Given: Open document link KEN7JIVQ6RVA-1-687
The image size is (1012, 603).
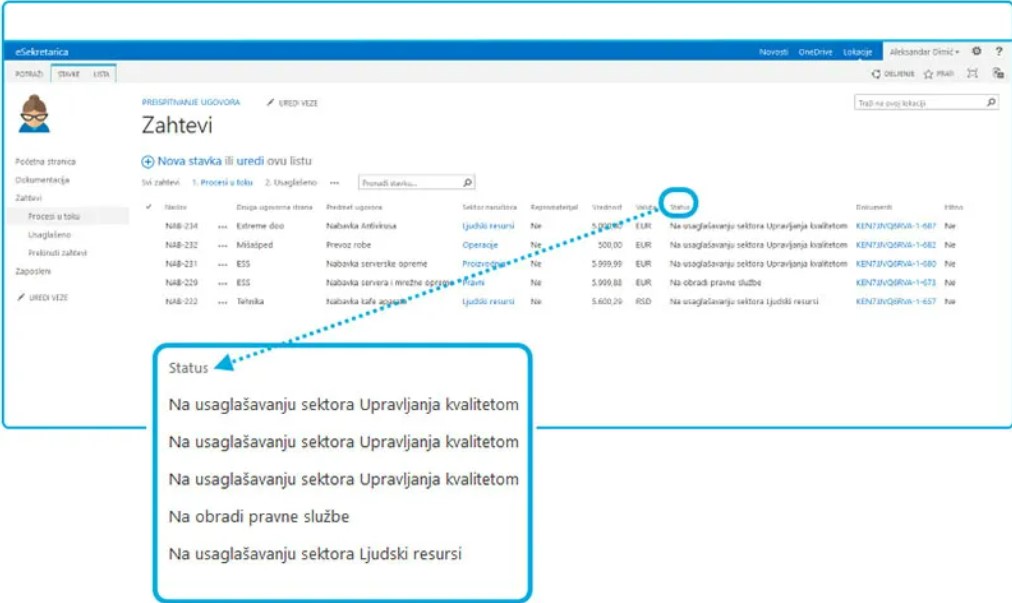Looking at the screenshot, I should click(895, 226).
